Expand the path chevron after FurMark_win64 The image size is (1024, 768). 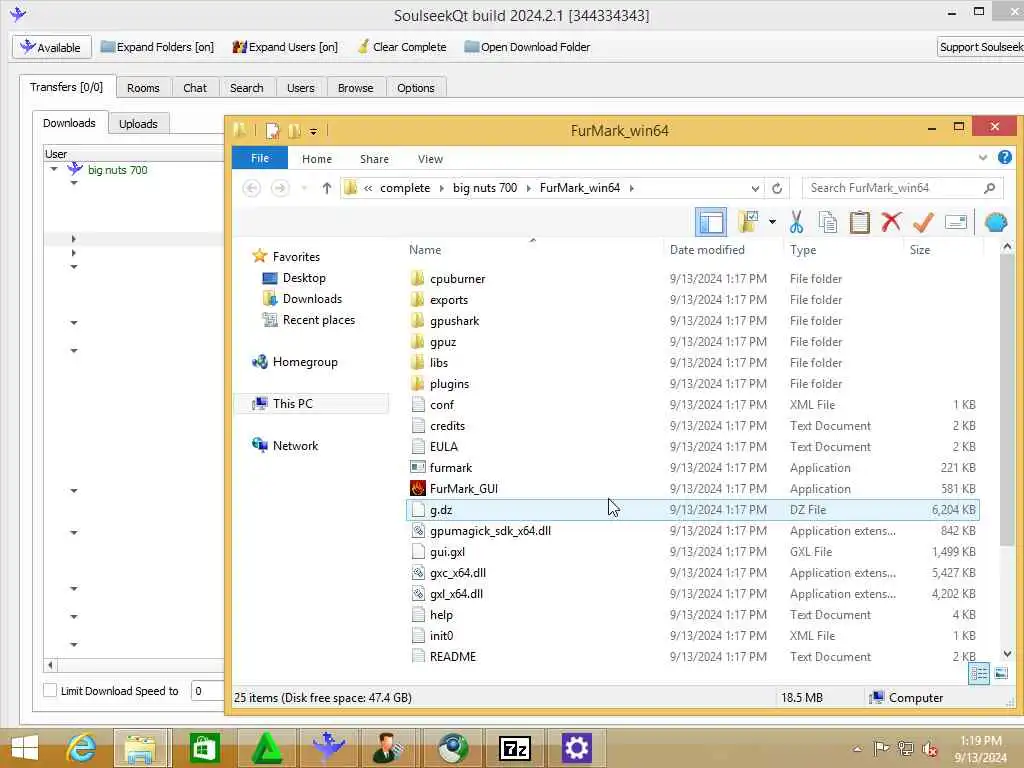(632, 188)
